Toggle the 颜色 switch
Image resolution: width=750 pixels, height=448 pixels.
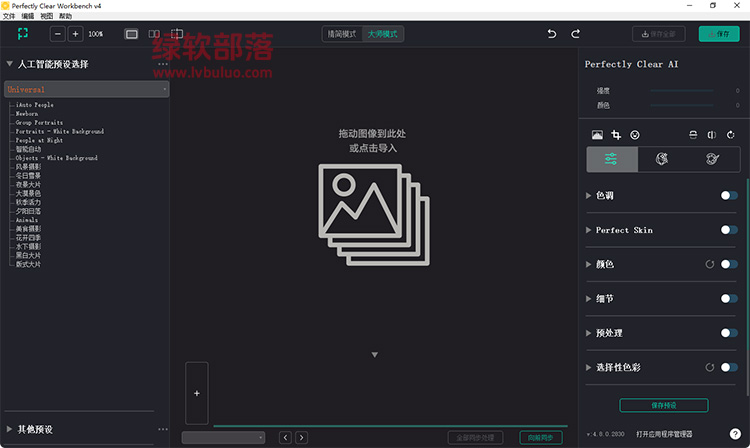(x=729, y=264)
